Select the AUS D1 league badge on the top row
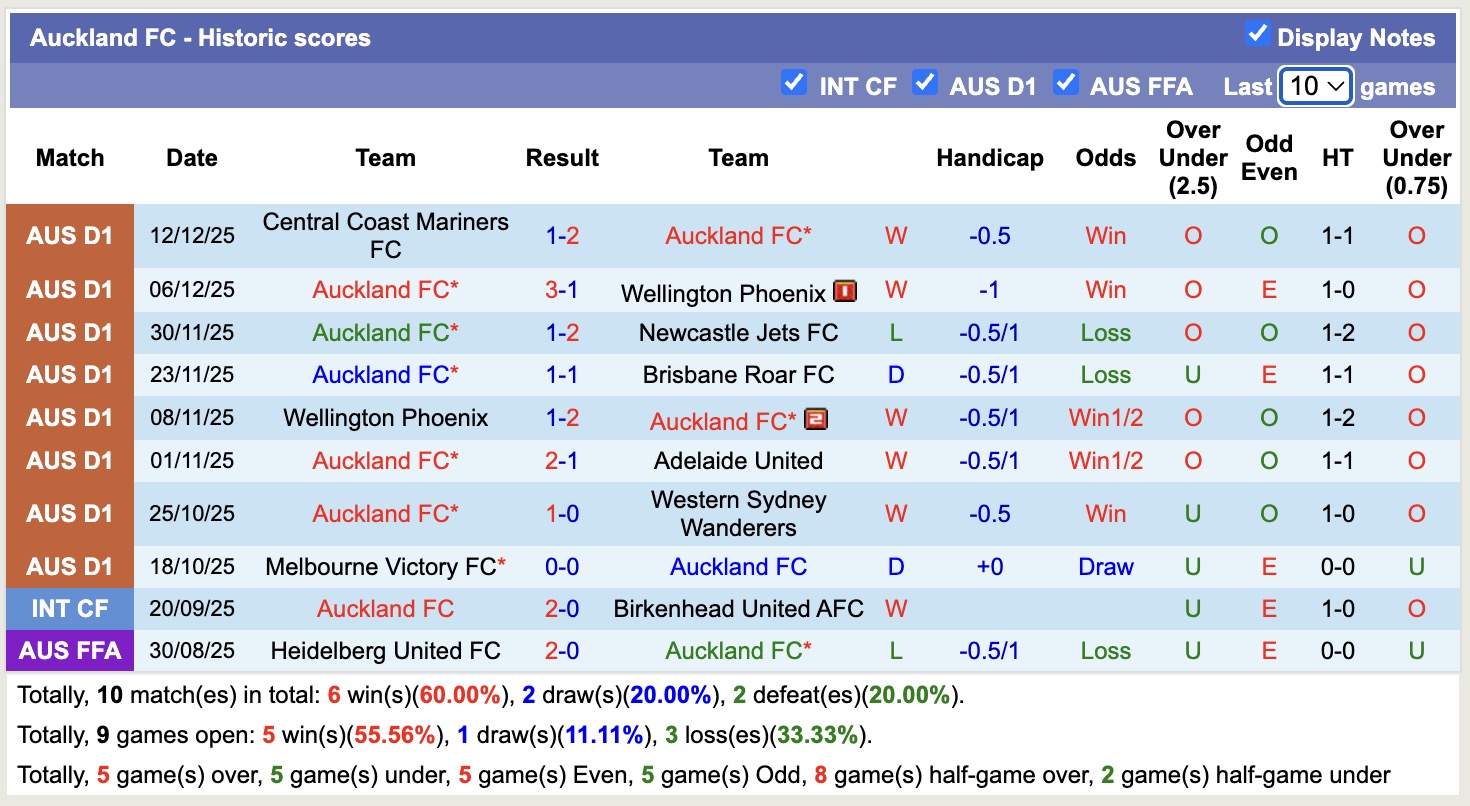This screenshot has width=1470, height=806. (x=70, y=235)
